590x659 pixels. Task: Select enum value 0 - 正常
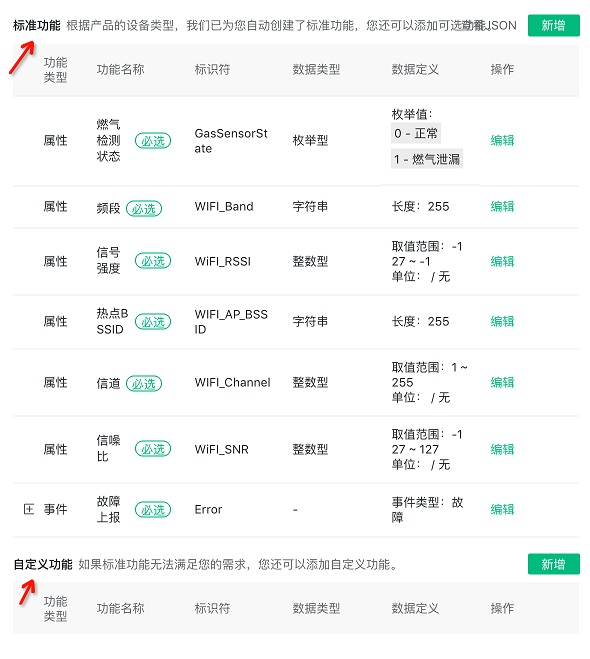[416, 133]
